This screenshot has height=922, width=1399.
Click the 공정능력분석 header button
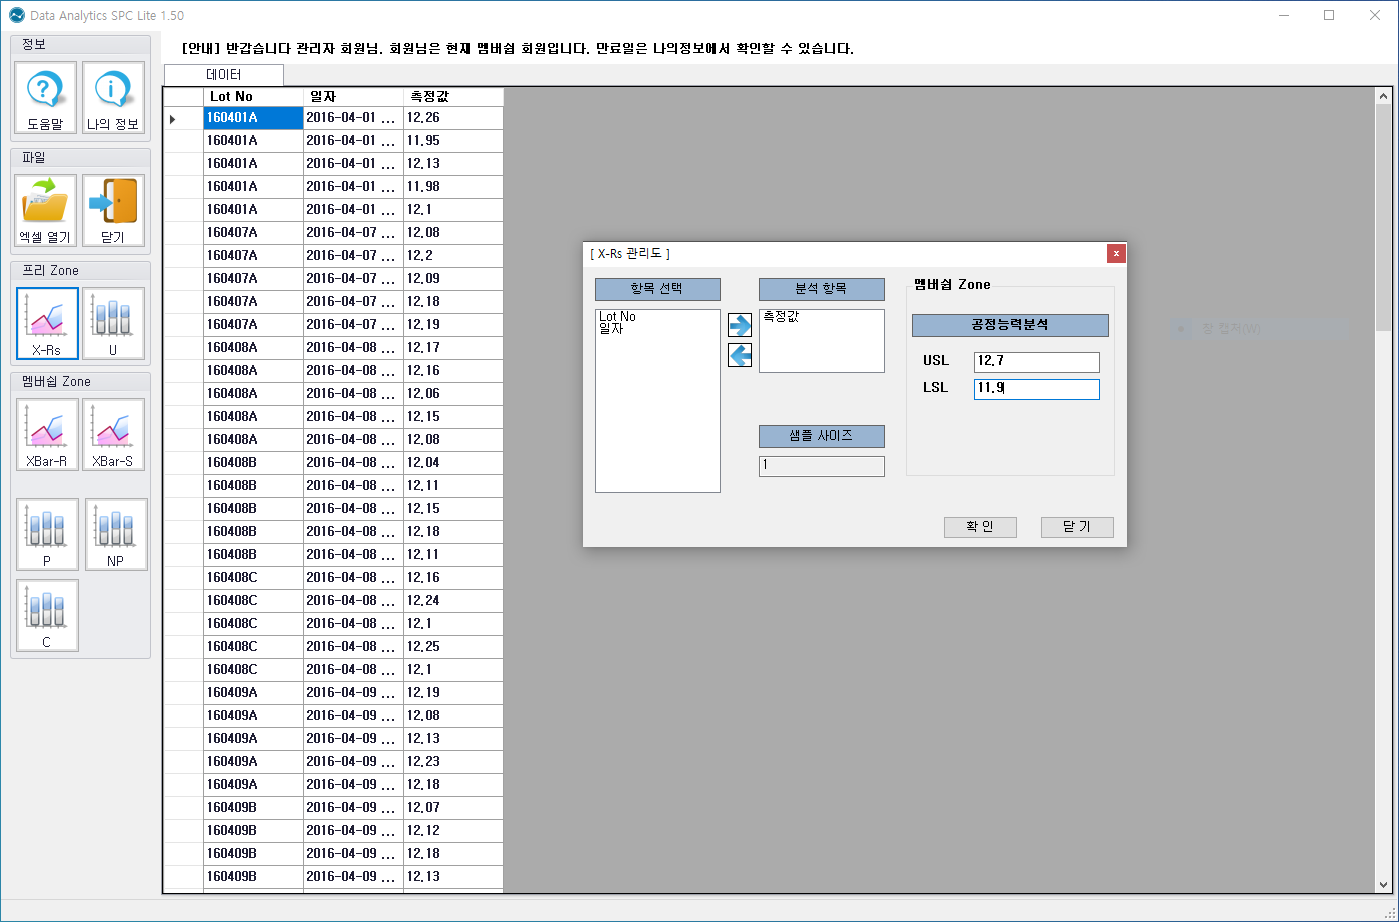pyautogui.click(x=1010, y=325)
